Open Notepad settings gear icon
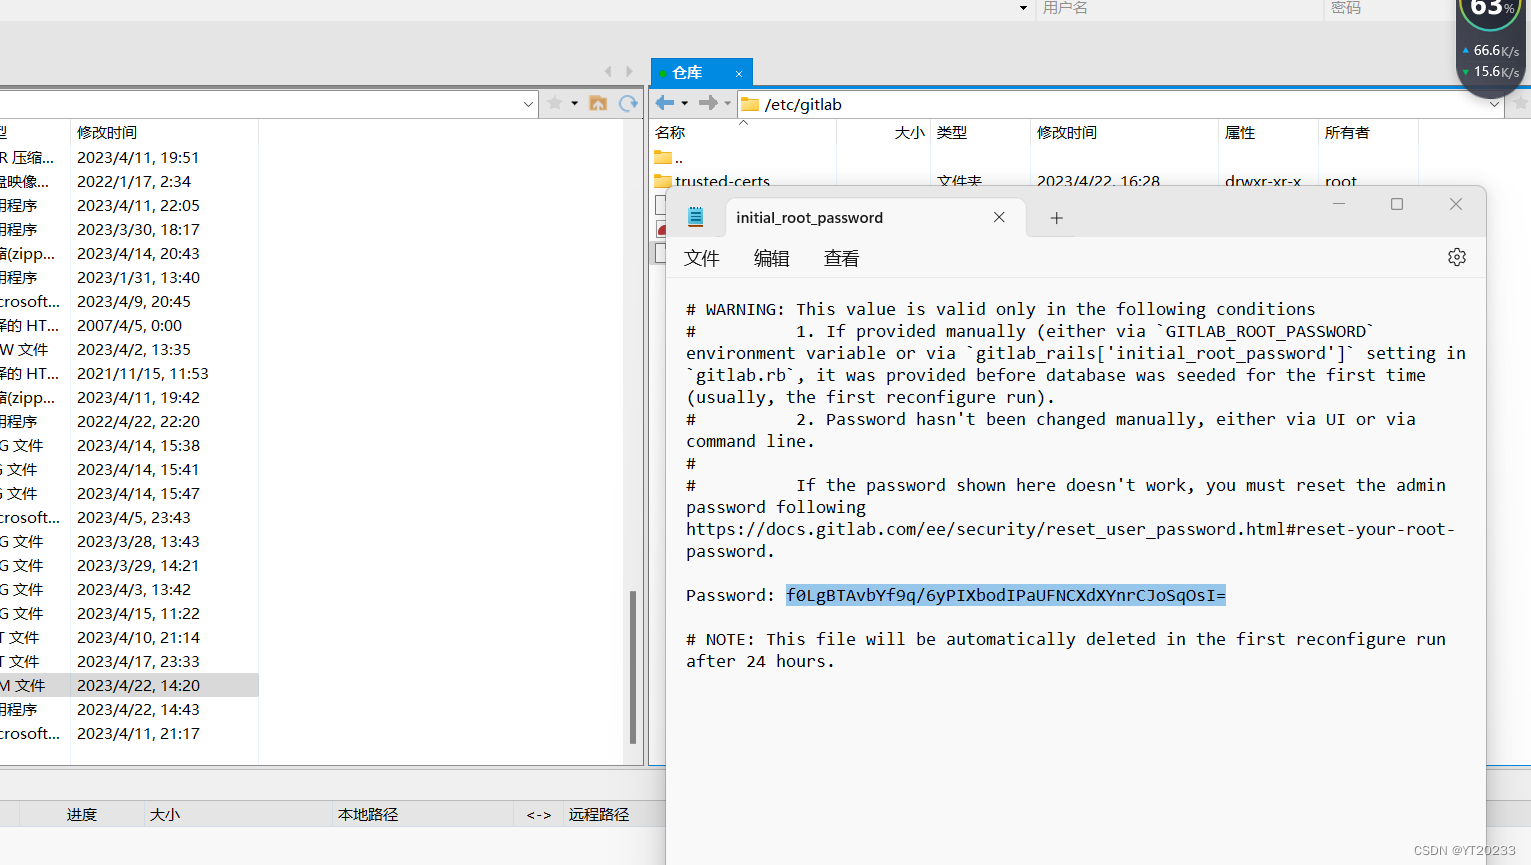The width and height of the screenshot is (1531, 865). pyautogui.click(x=1456, y=257)
